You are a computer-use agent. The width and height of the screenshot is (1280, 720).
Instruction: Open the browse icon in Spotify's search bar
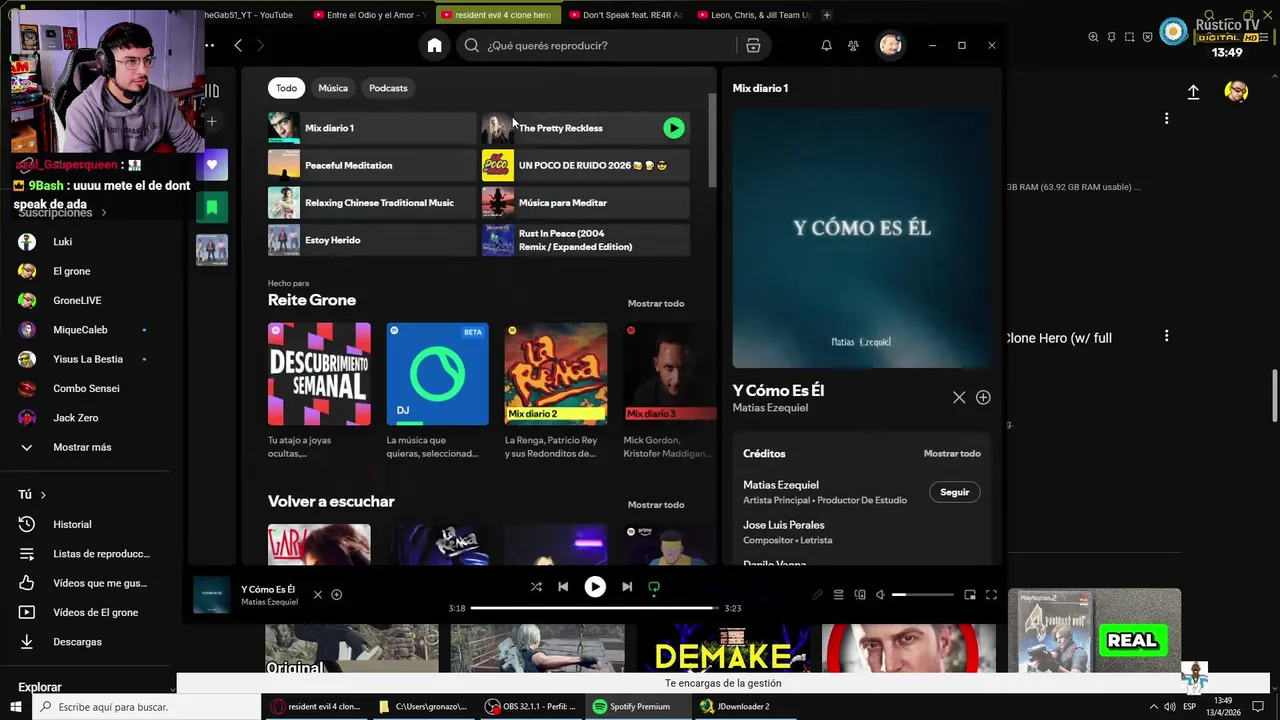point(753,45)
